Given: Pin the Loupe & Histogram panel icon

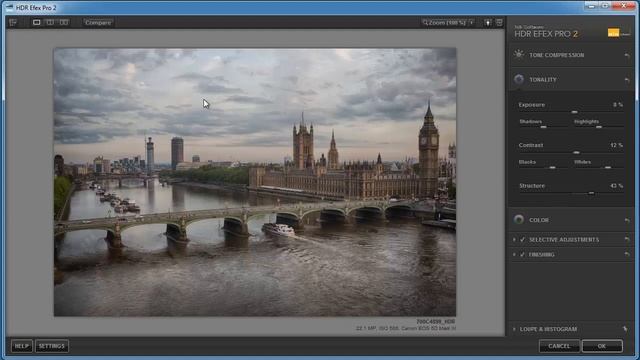Looking at the screenshot, I should [625, 329].
